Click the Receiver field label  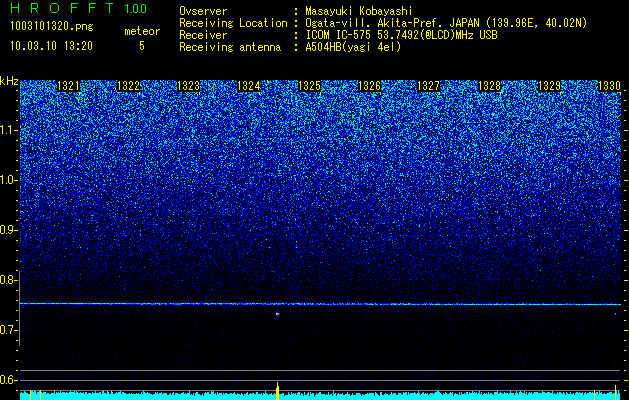[203, 35]
